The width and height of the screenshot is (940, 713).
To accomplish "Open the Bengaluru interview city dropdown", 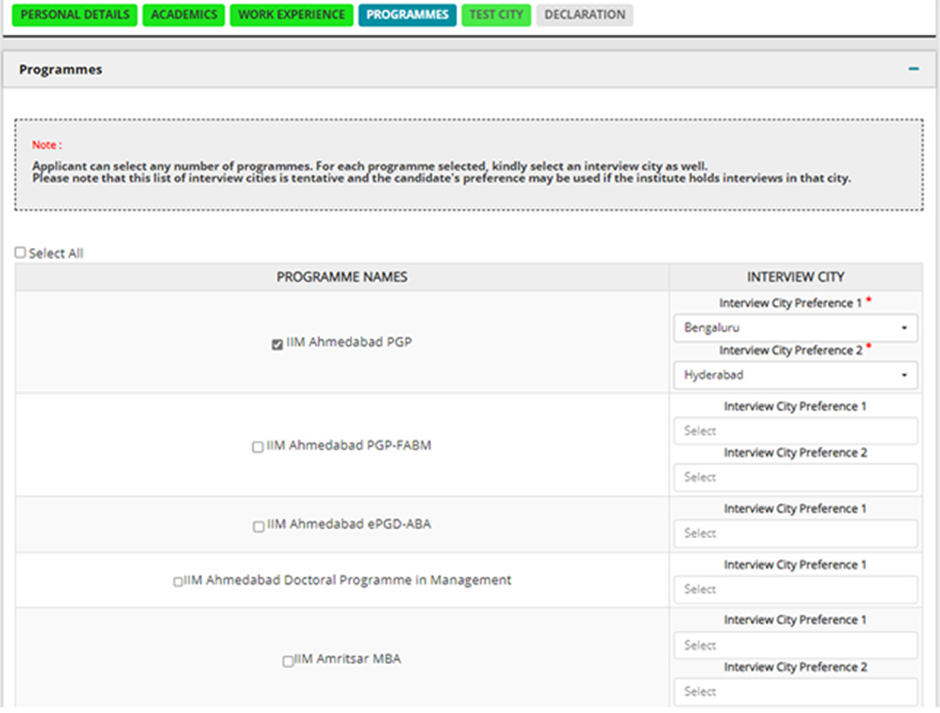I will click(795, 327).
